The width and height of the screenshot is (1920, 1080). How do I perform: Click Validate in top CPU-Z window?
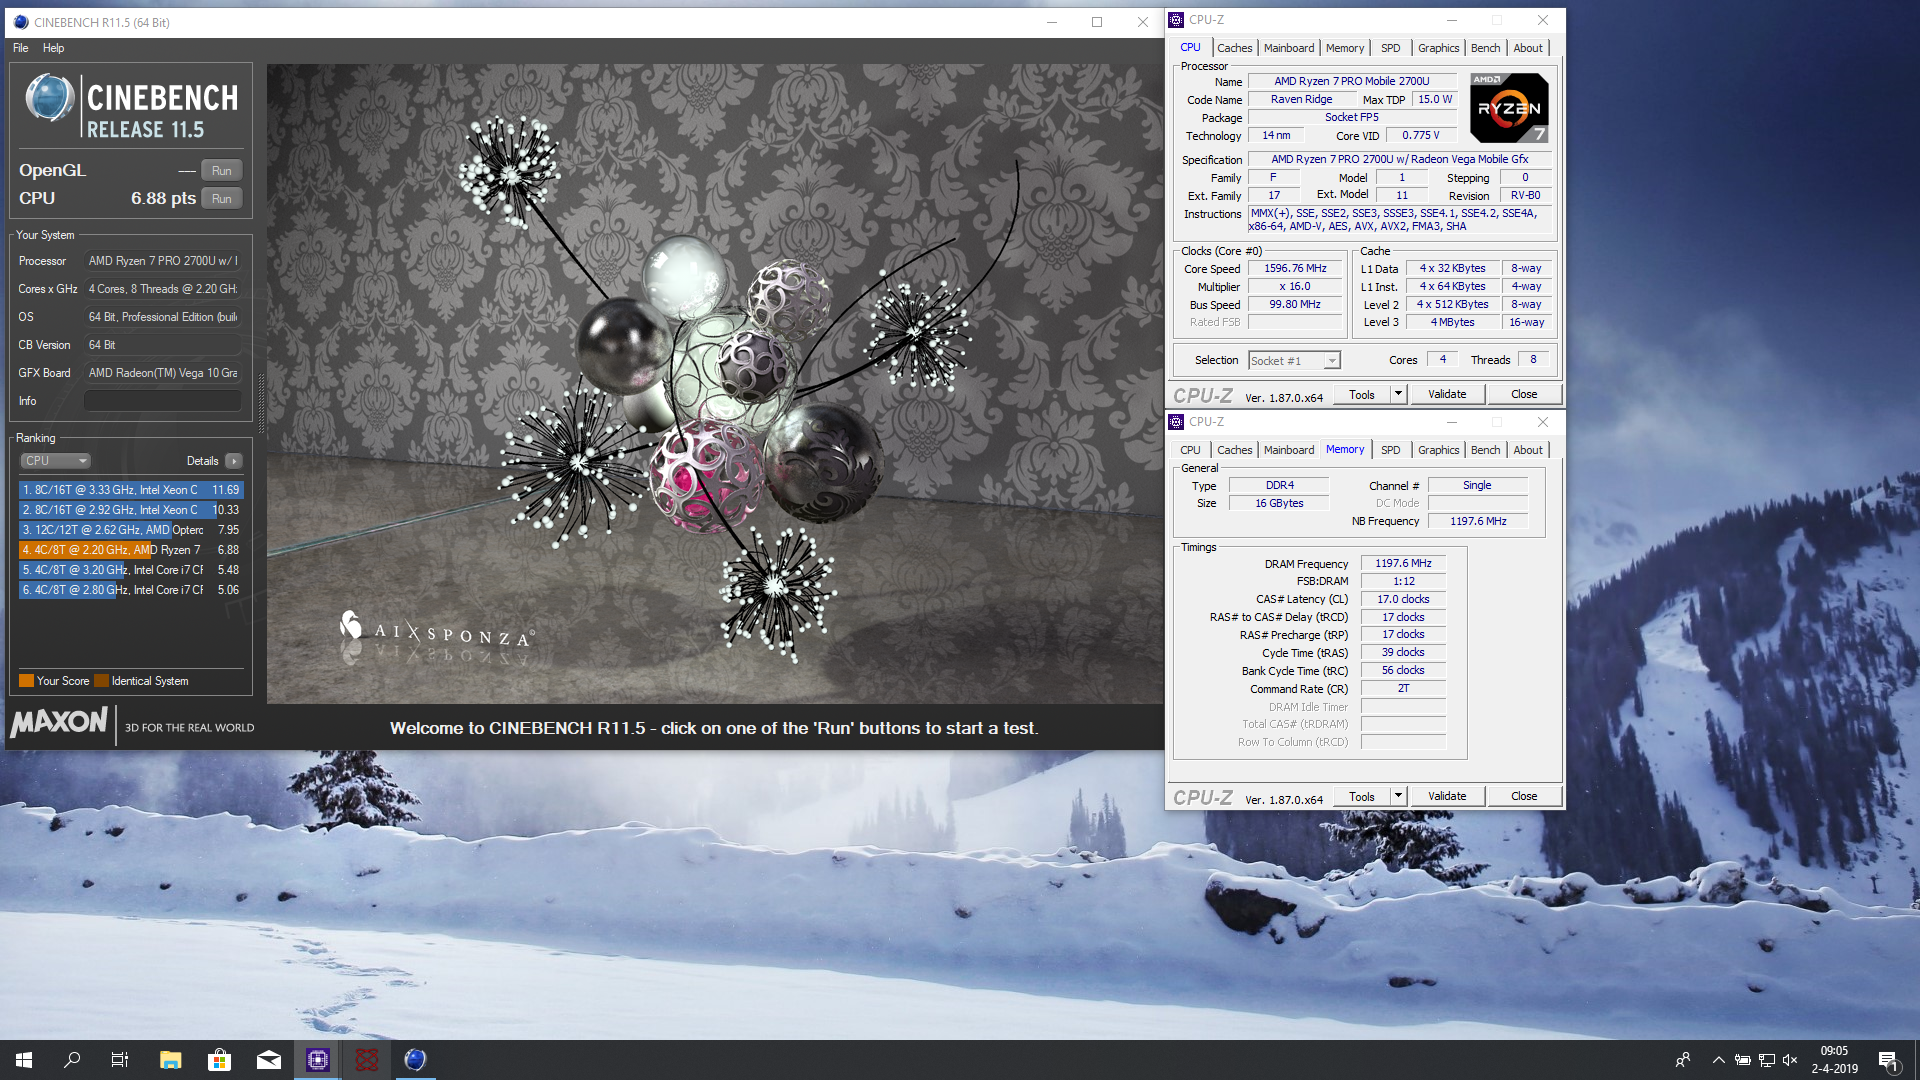tap(1447, 395)
